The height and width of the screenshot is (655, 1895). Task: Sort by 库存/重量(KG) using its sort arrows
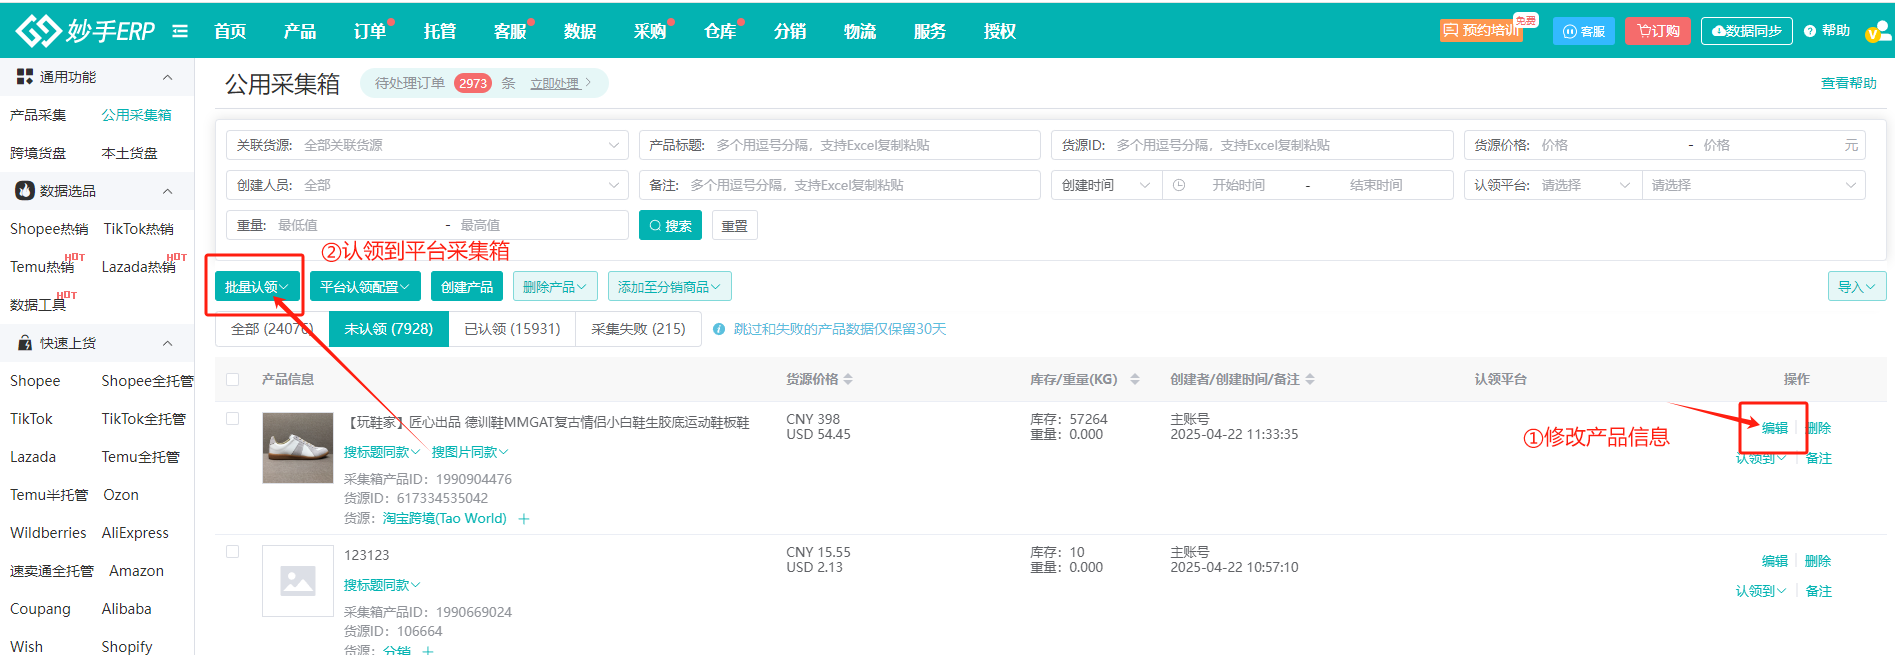pos(1135,379)
